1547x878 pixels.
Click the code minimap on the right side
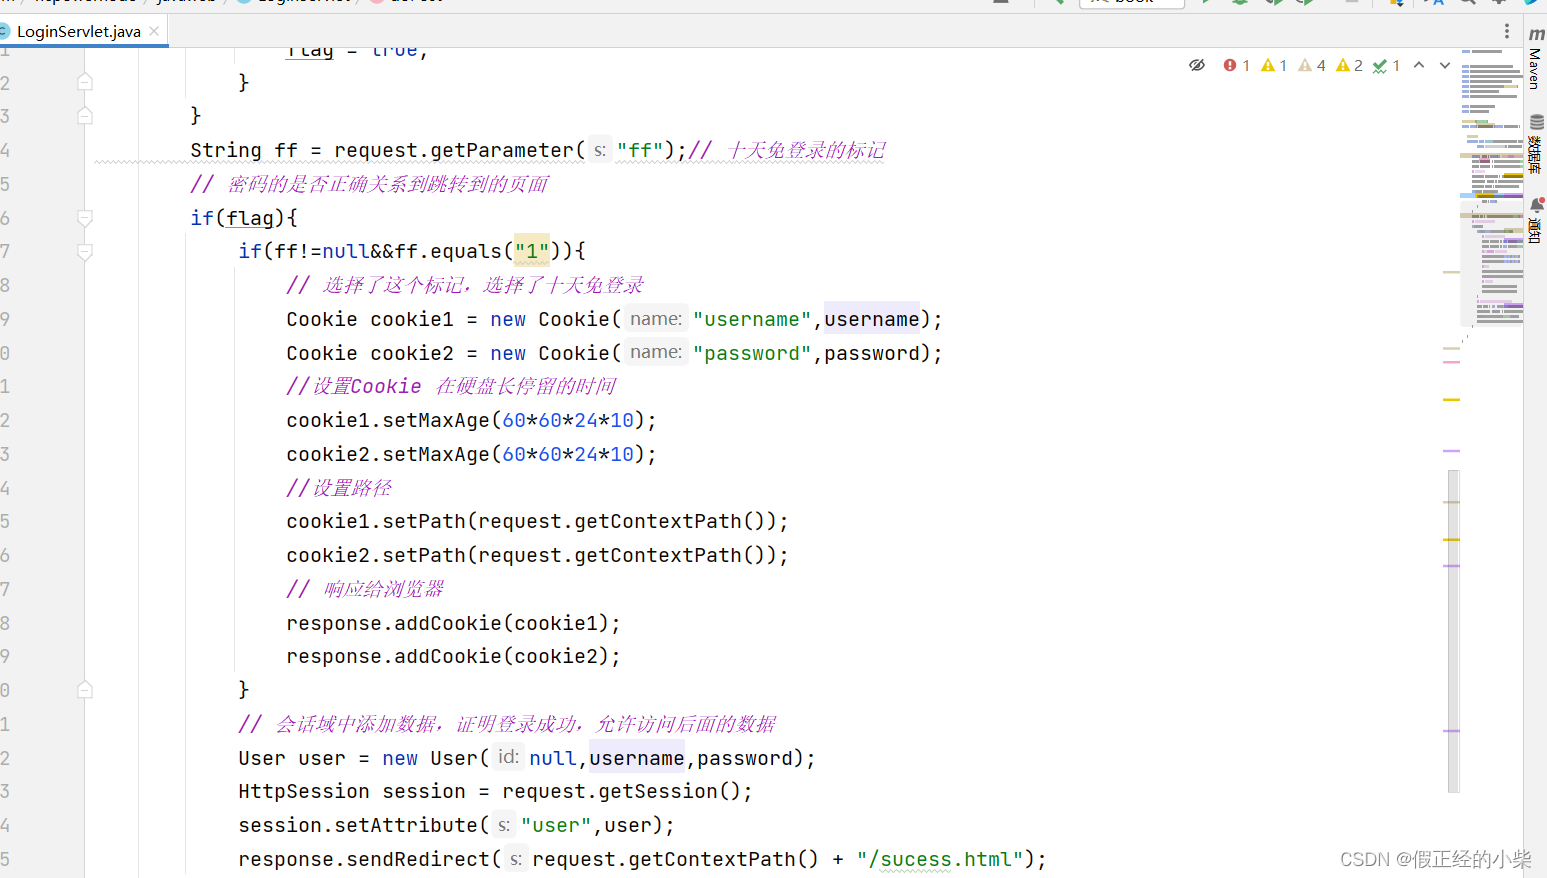pyautogui.click(x=1491, y=188)
